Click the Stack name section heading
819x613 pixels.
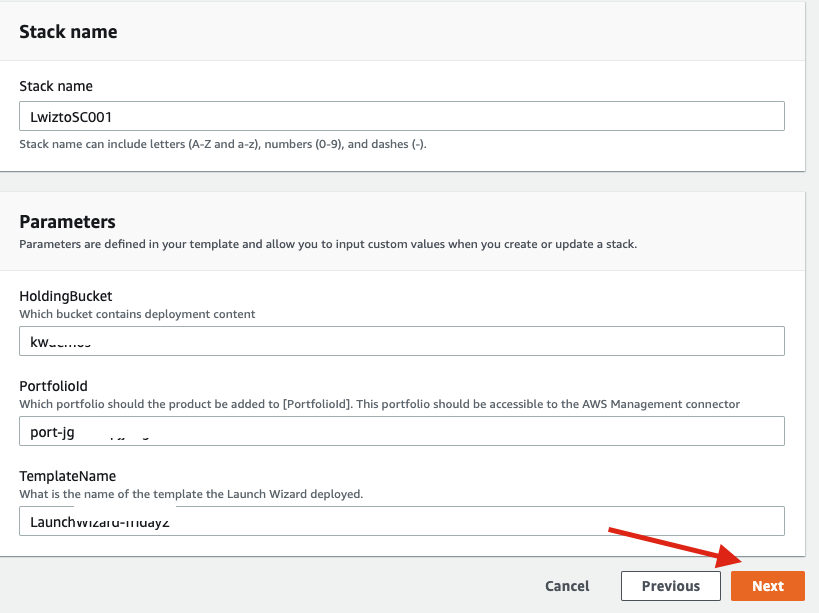point(67,31)
